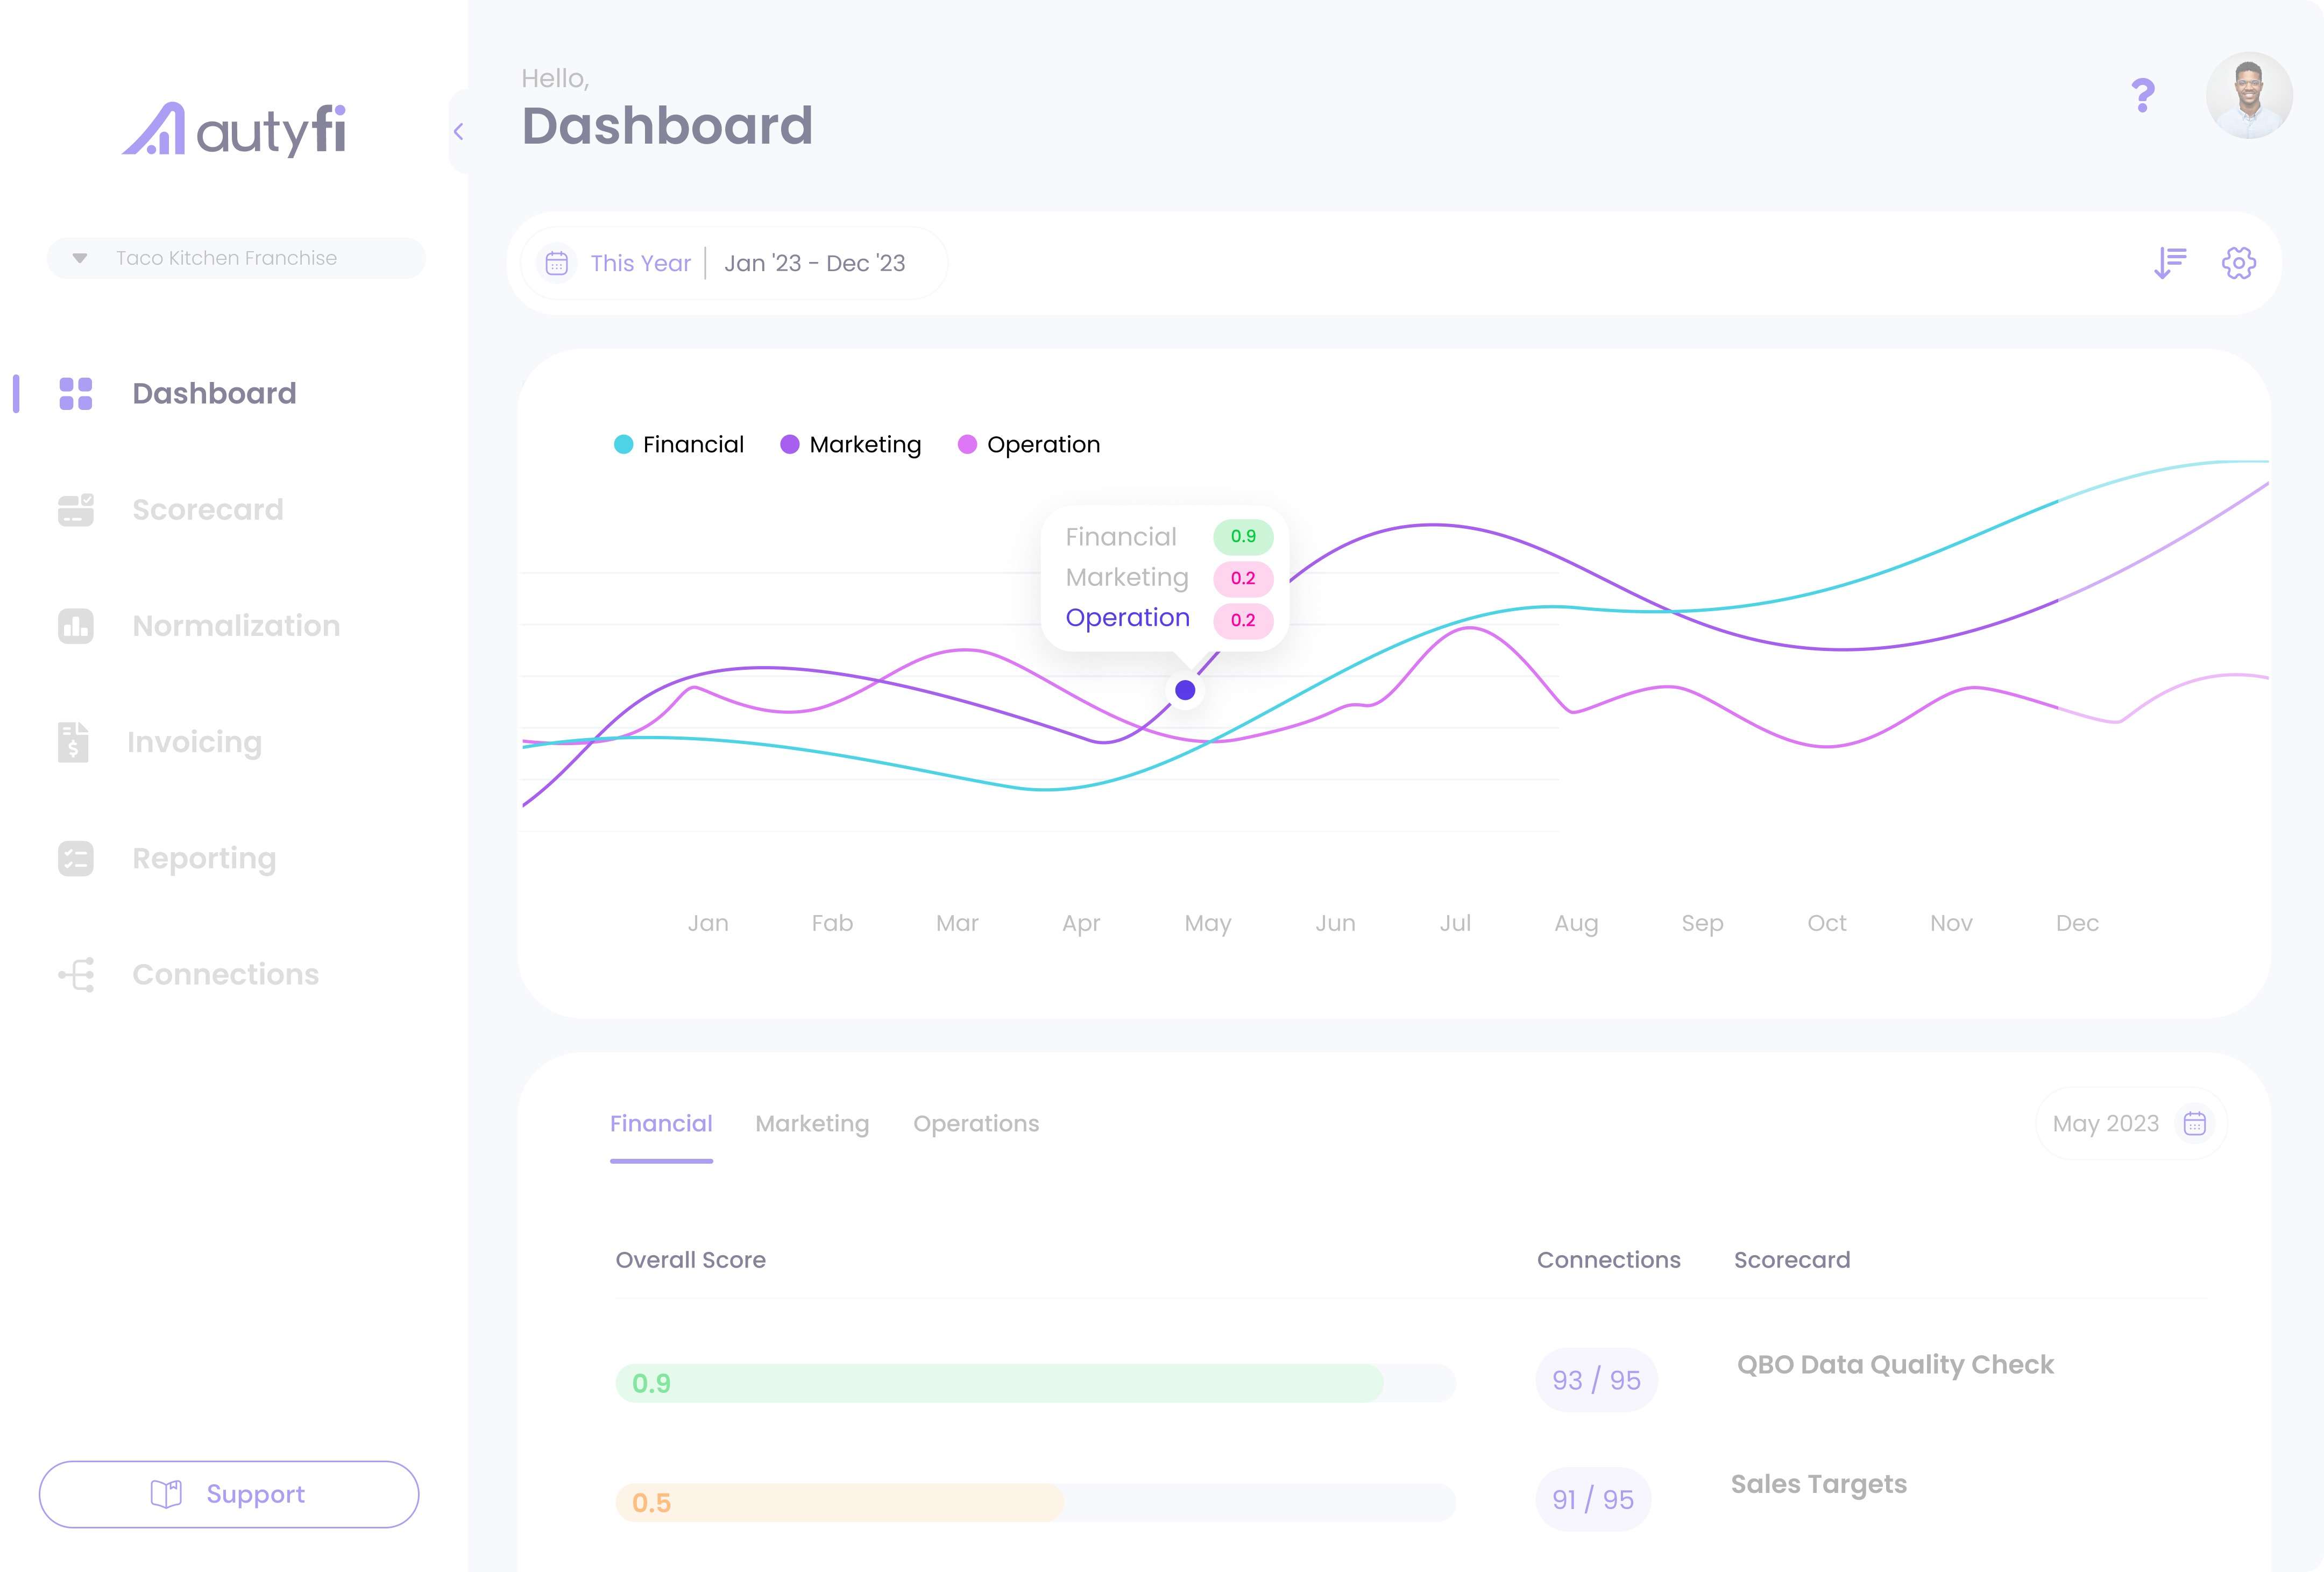The image size is (2324, 1572).
Task: Click the sort descending icon
Action: [2170, 263]
